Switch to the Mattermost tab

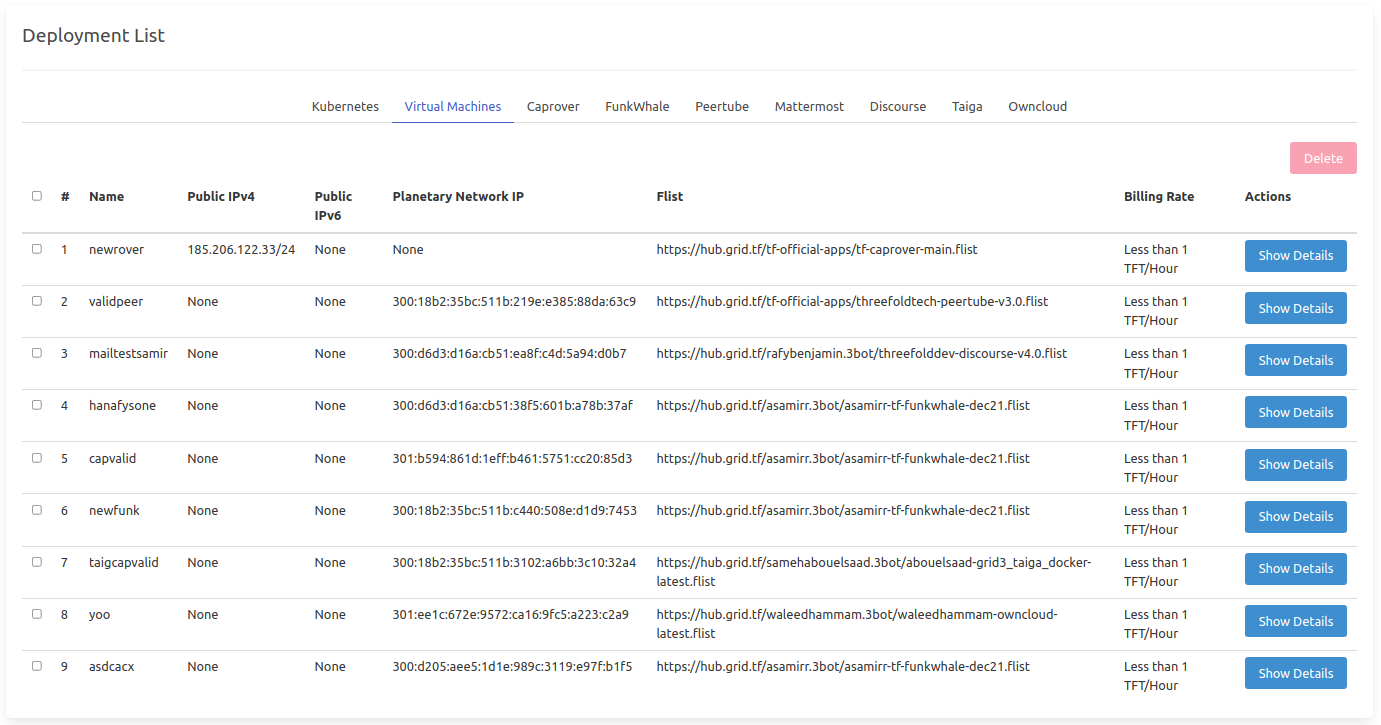click(808, 106)
